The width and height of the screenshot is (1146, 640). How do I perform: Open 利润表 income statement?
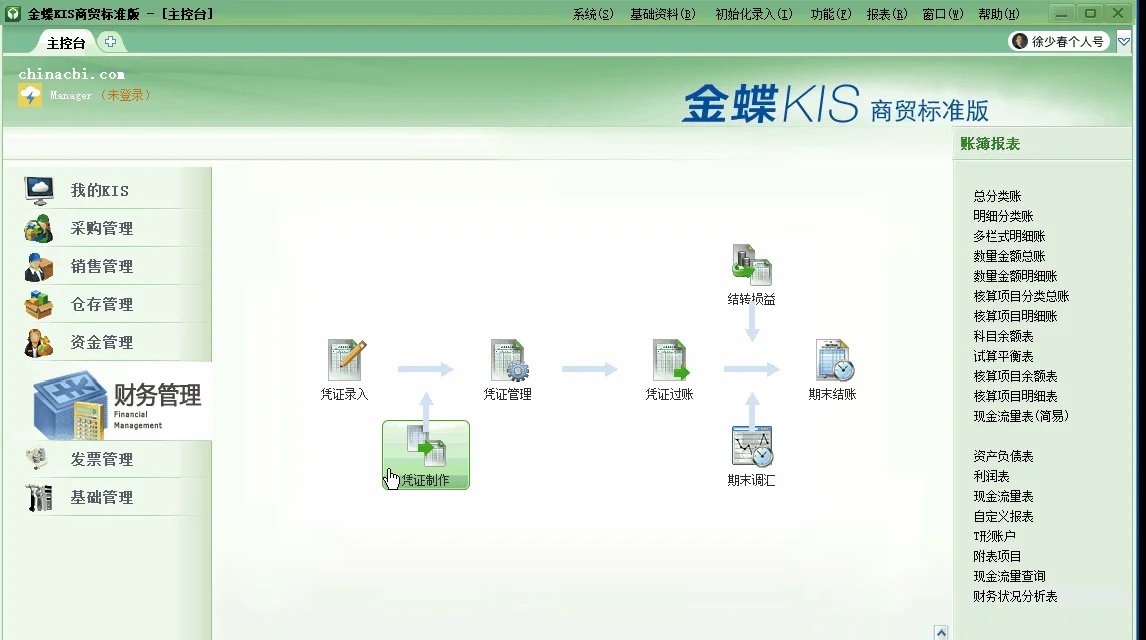(x=991, y=476)
